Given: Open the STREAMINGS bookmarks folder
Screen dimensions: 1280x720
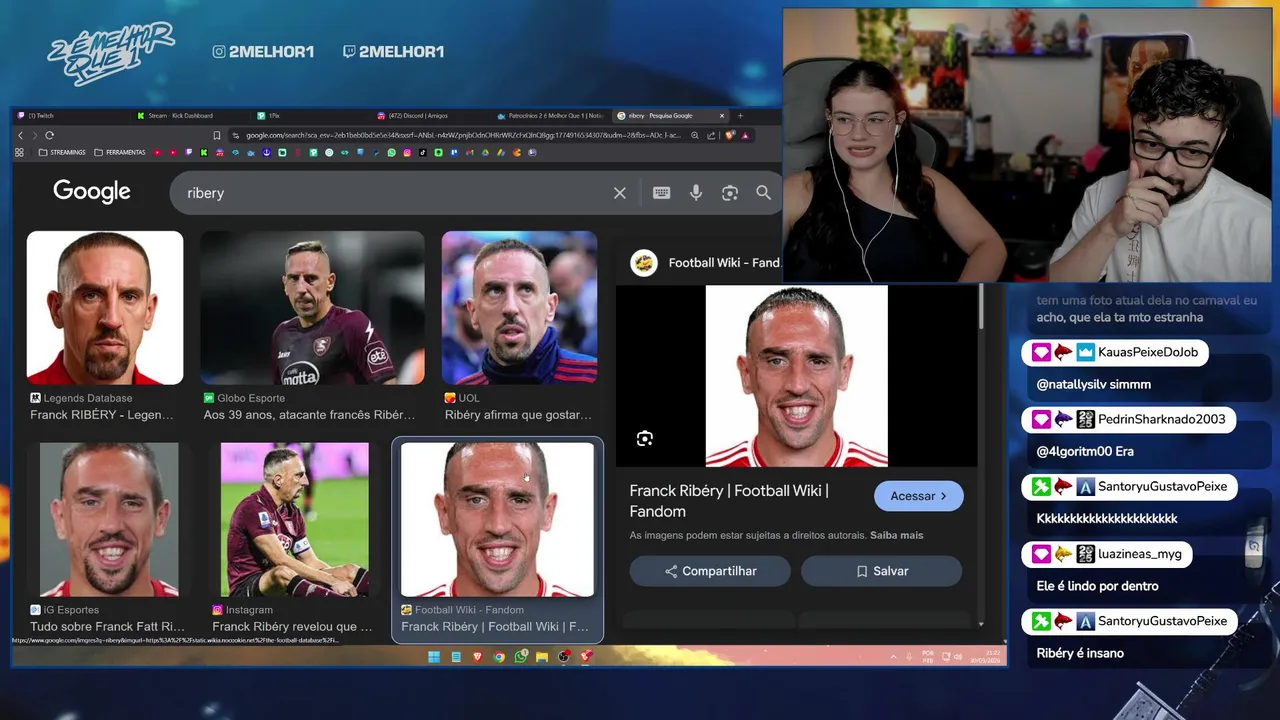Looking at the screenshot, I should tap(61, 152).
